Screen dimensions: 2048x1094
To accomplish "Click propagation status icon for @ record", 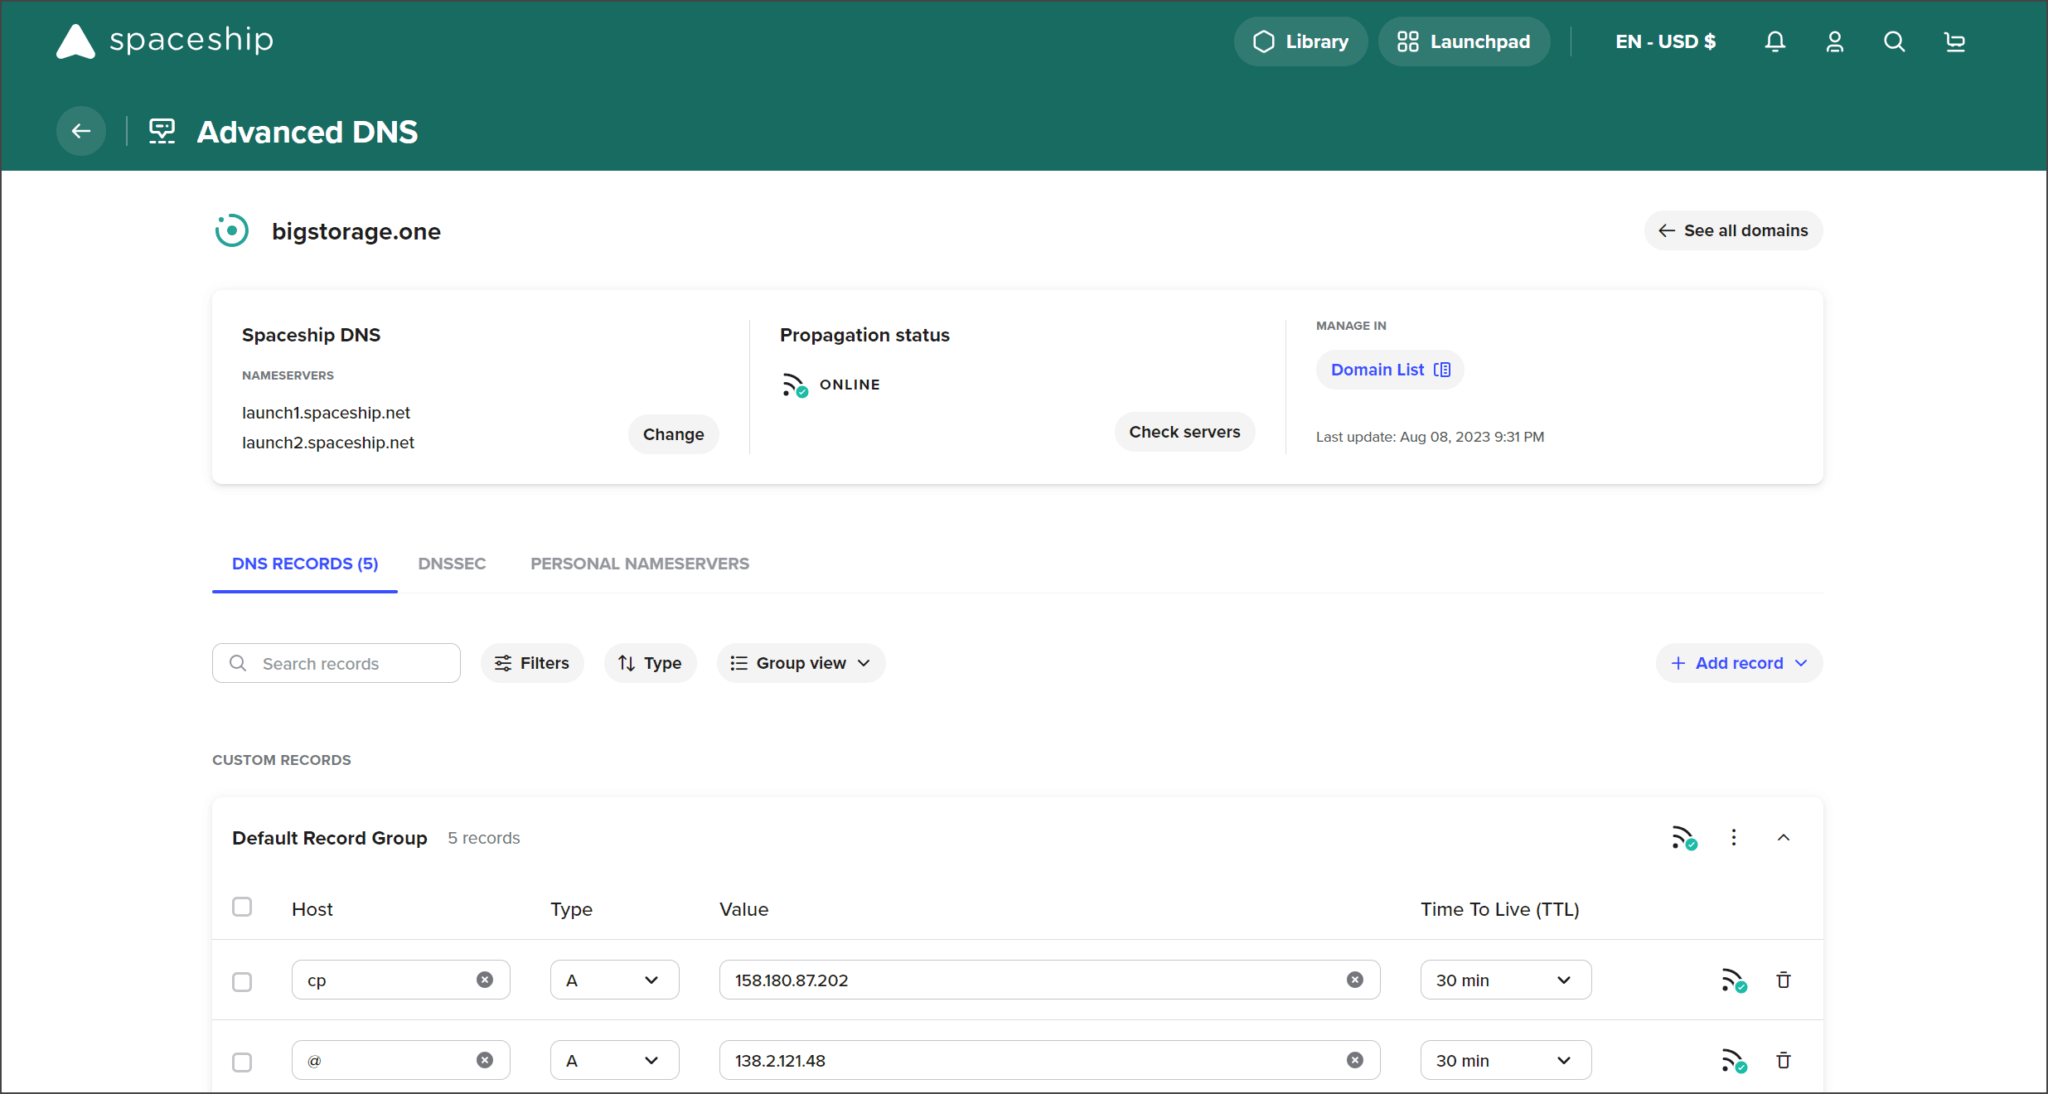I will click(x=1733, y=1061).
